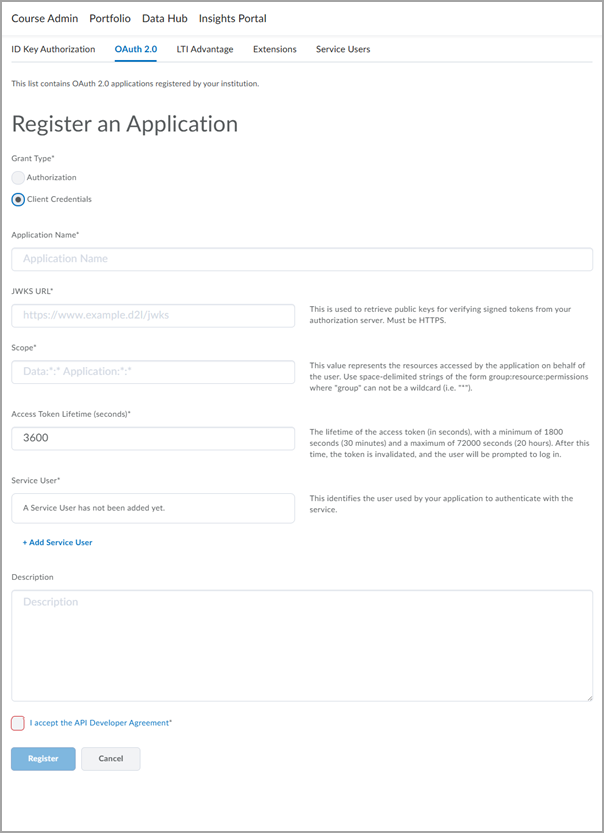Select the Authorization grant type

click(17, 177)
